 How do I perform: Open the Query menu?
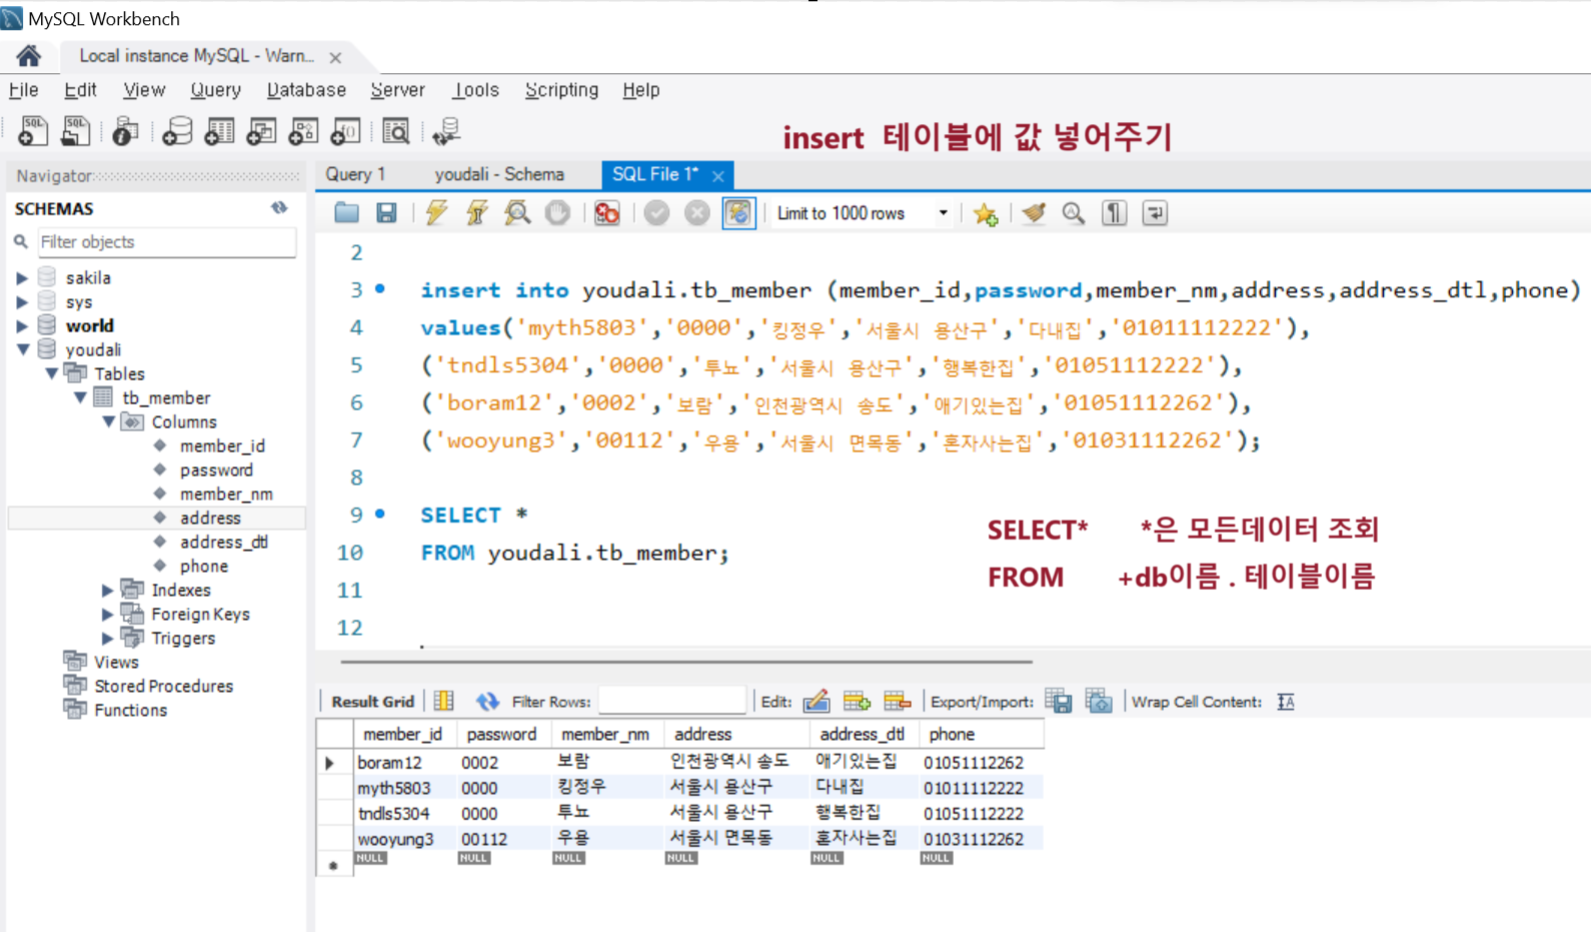pos(216,90)
